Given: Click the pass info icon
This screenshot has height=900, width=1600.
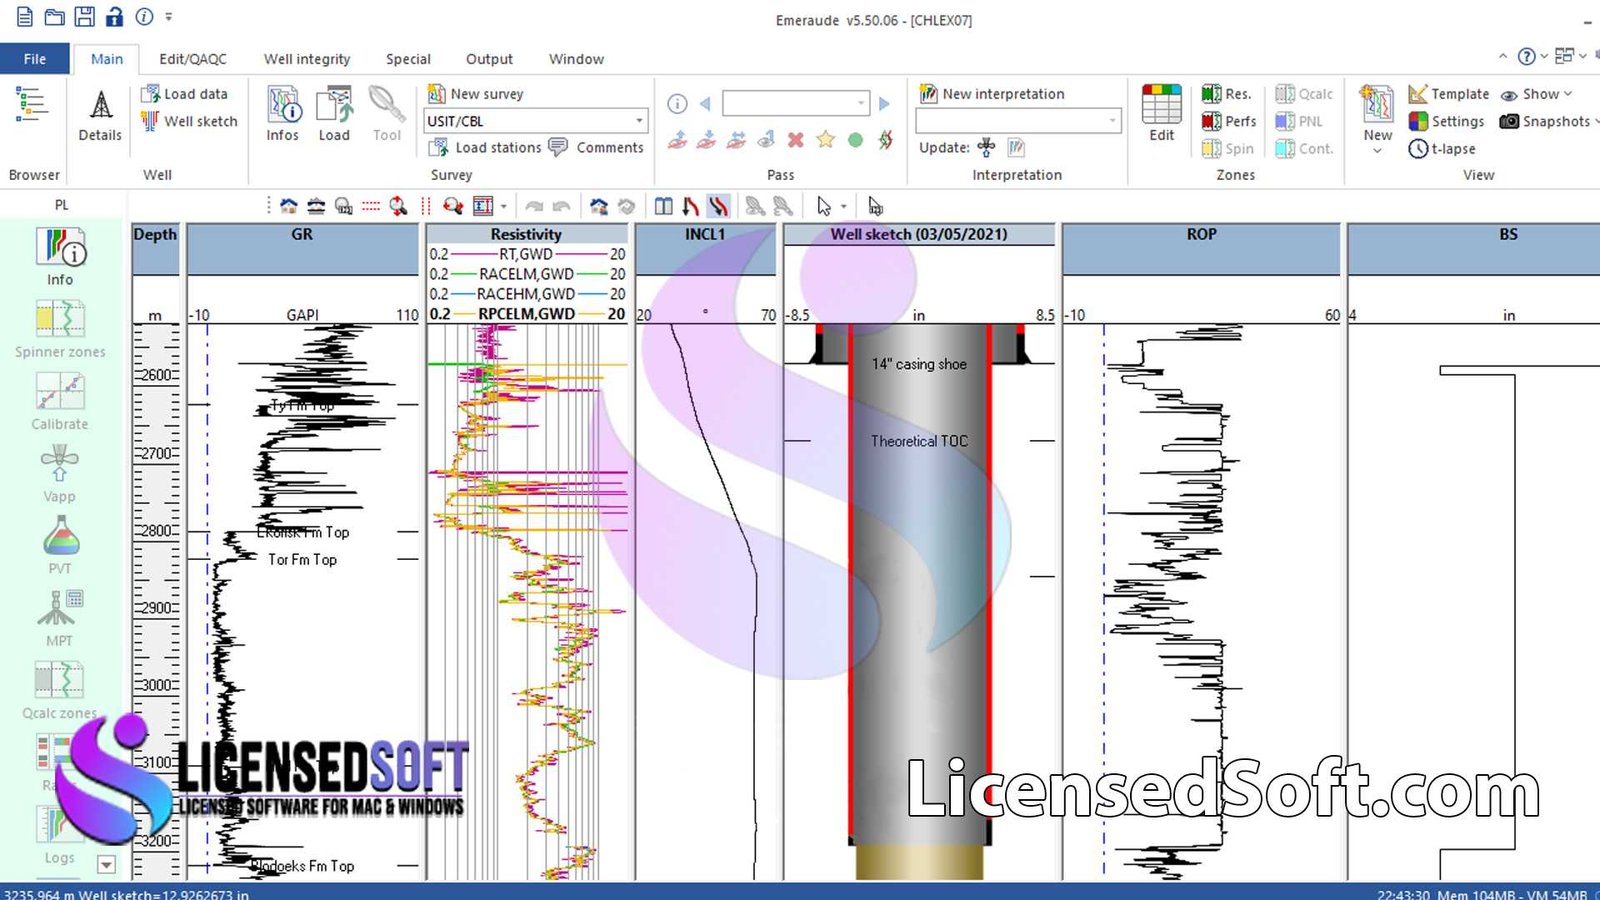Looking at the screenshot, I should coord(677,104).
